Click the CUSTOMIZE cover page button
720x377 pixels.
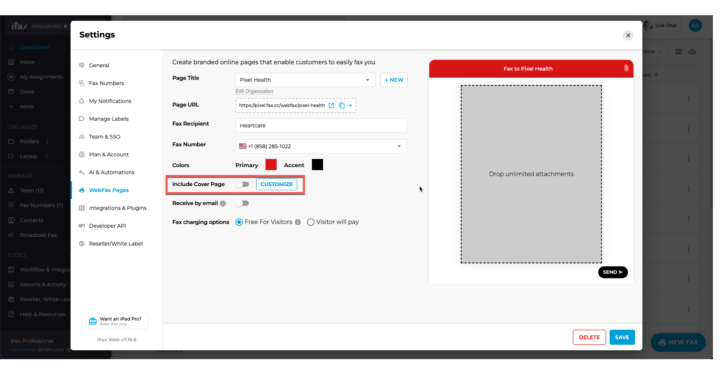click(x=276, y=185)
